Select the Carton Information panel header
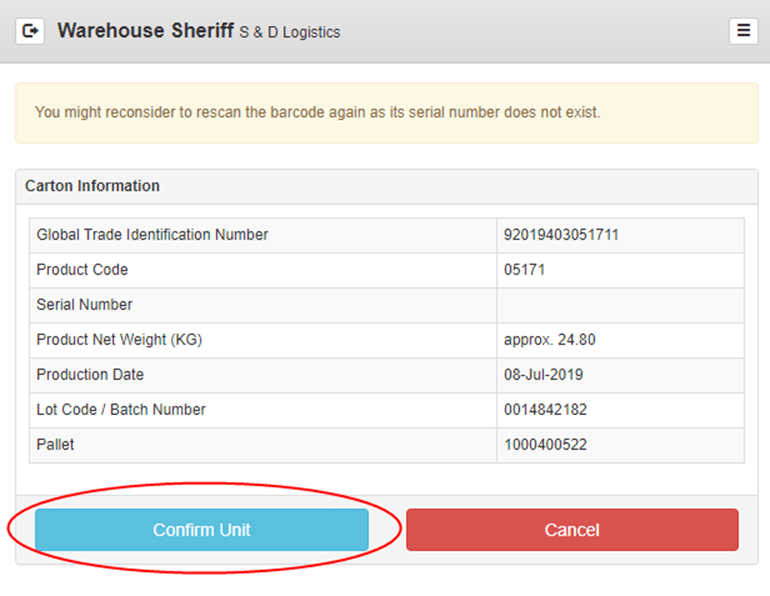 92,186
